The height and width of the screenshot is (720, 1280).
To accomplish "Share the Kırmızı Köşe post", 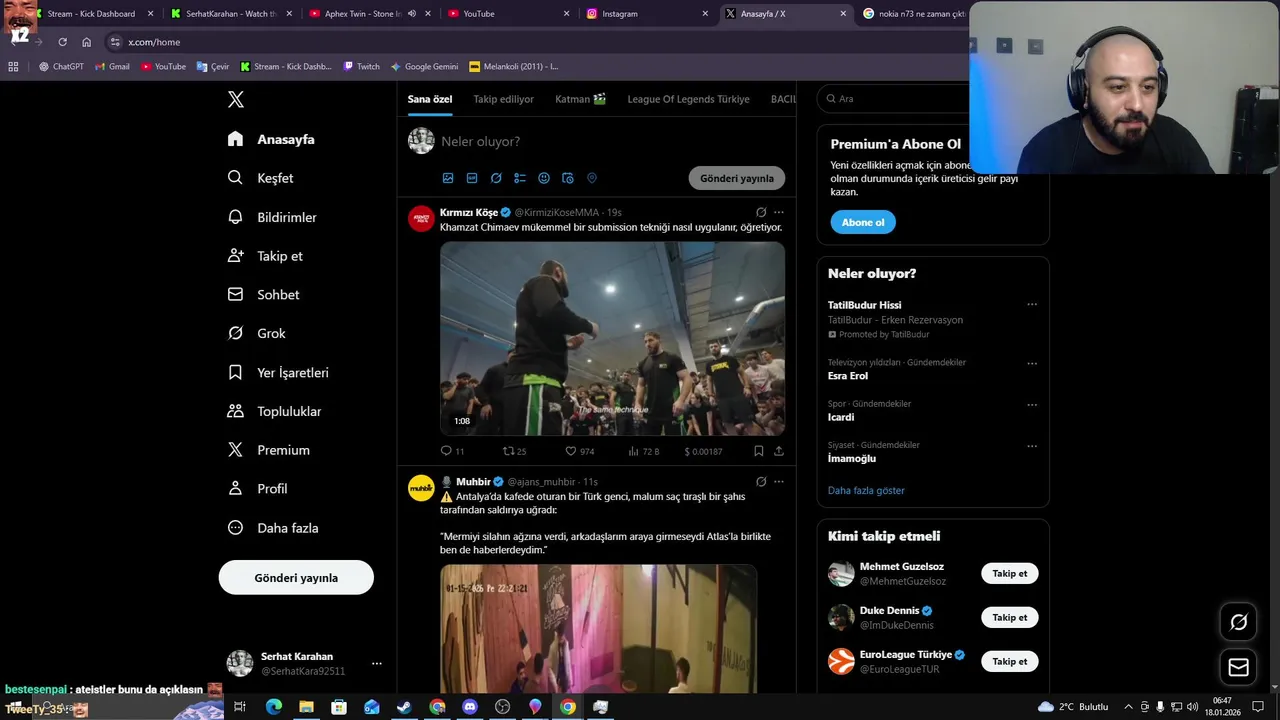I will point(779,451).
